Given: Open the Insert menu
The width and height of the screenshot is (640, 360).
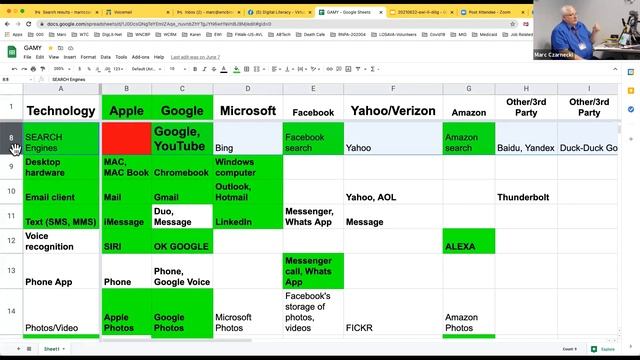Looking at the screenshot, I should pos(70,57).
